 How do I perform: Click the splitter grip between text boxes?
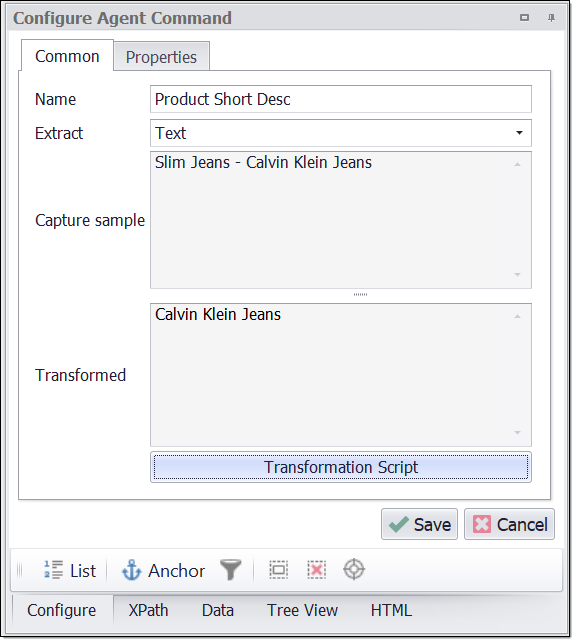(x=360, y=294)
